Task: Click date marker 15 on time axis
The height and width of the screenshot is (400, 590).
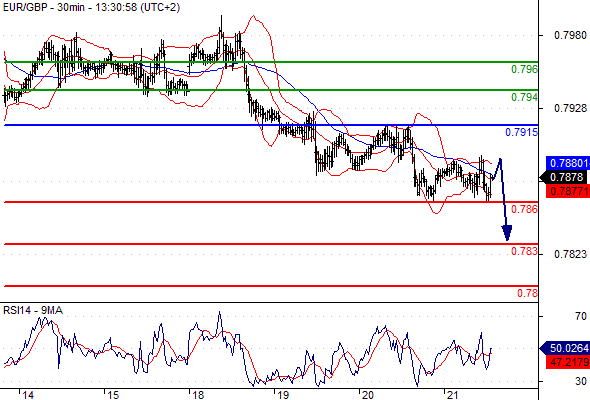Action: point(113,395)
